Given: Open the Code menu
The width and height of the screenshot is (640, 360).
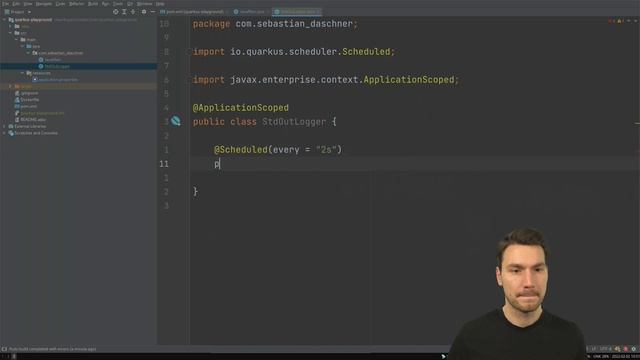Looking at the screenshot, I should (x=60, y=4).
